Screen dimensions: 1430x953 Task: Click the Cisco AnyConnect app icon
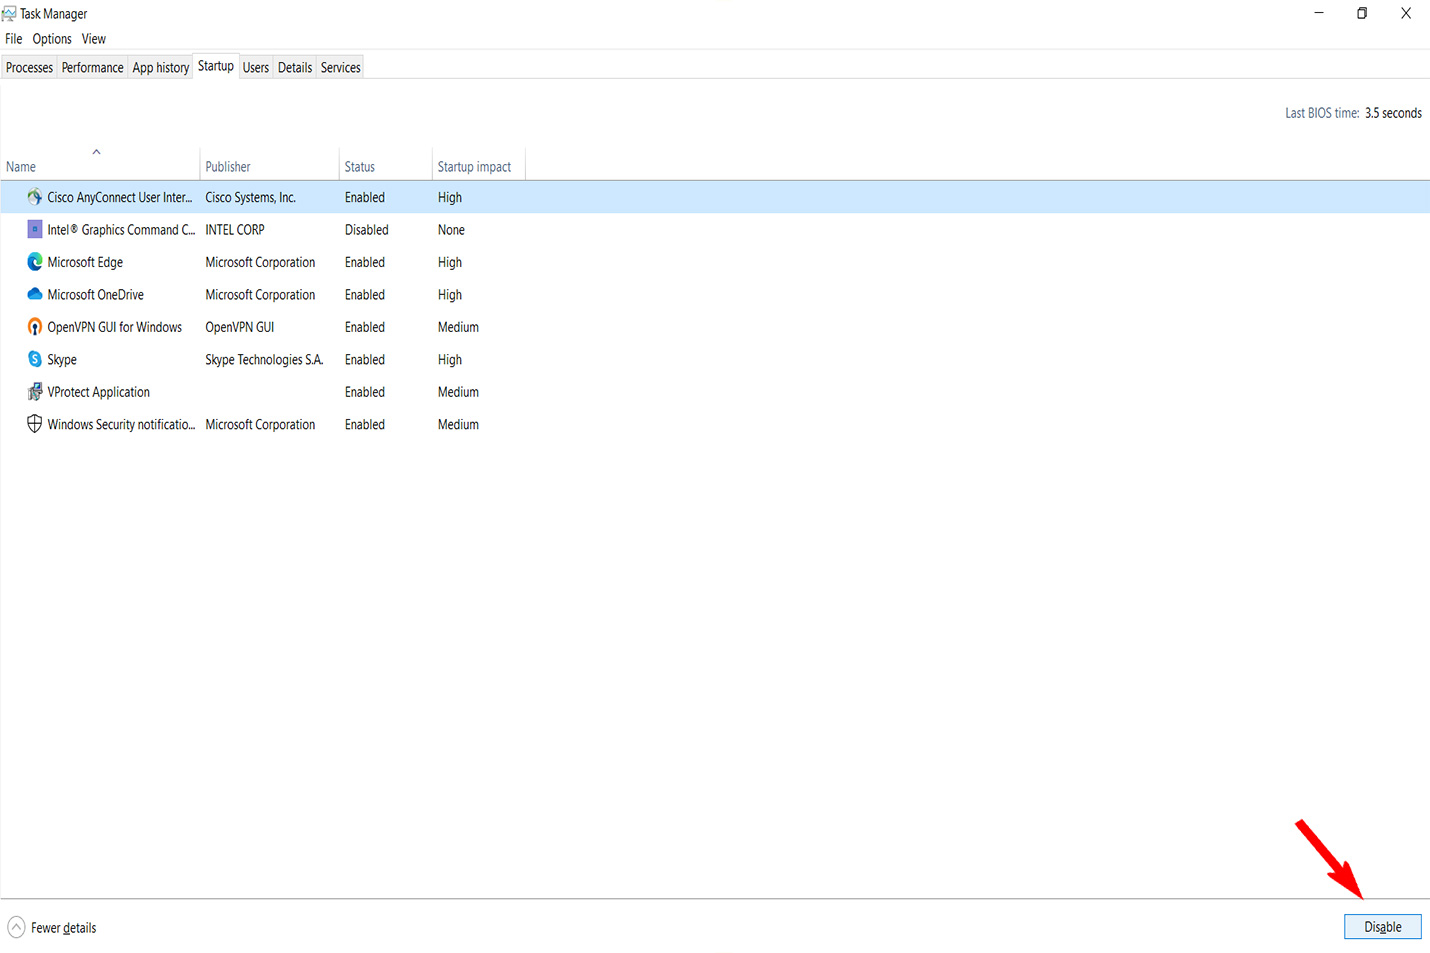(35, 197)
